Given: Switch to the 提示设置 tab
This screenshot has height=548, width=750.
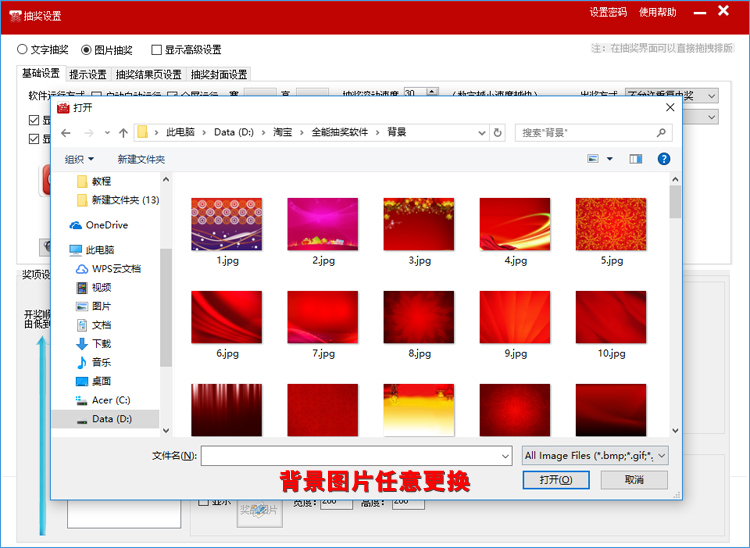Looking at the screenshot, I should click(88, 74).
